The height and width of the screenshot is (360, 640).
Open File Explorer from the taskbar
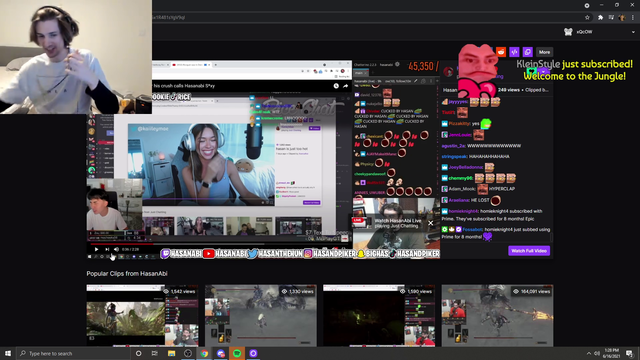171,353
